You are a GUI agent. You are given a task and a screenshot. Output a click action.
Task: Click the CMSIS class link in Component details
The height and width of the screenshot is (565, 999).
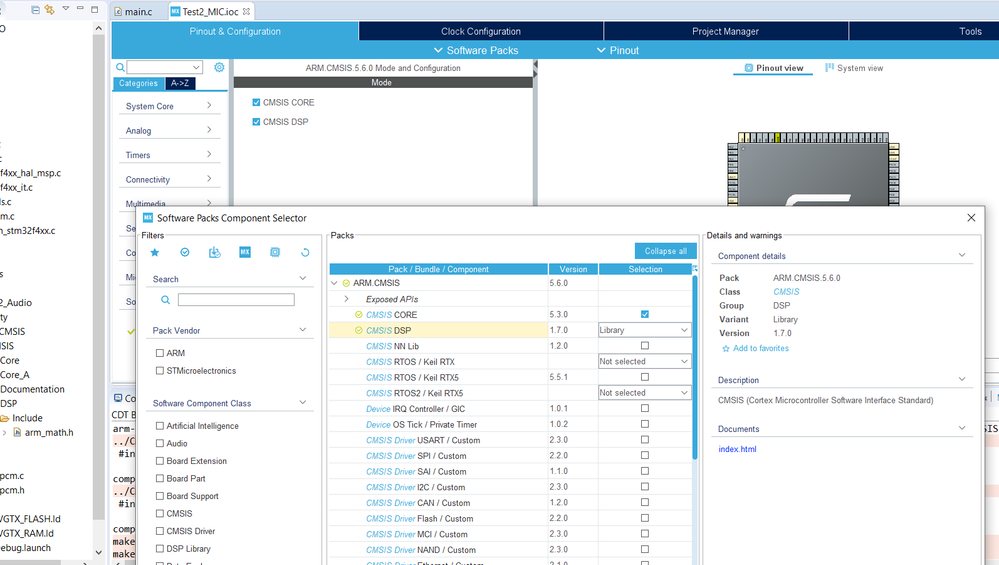[x=786, y=292]
